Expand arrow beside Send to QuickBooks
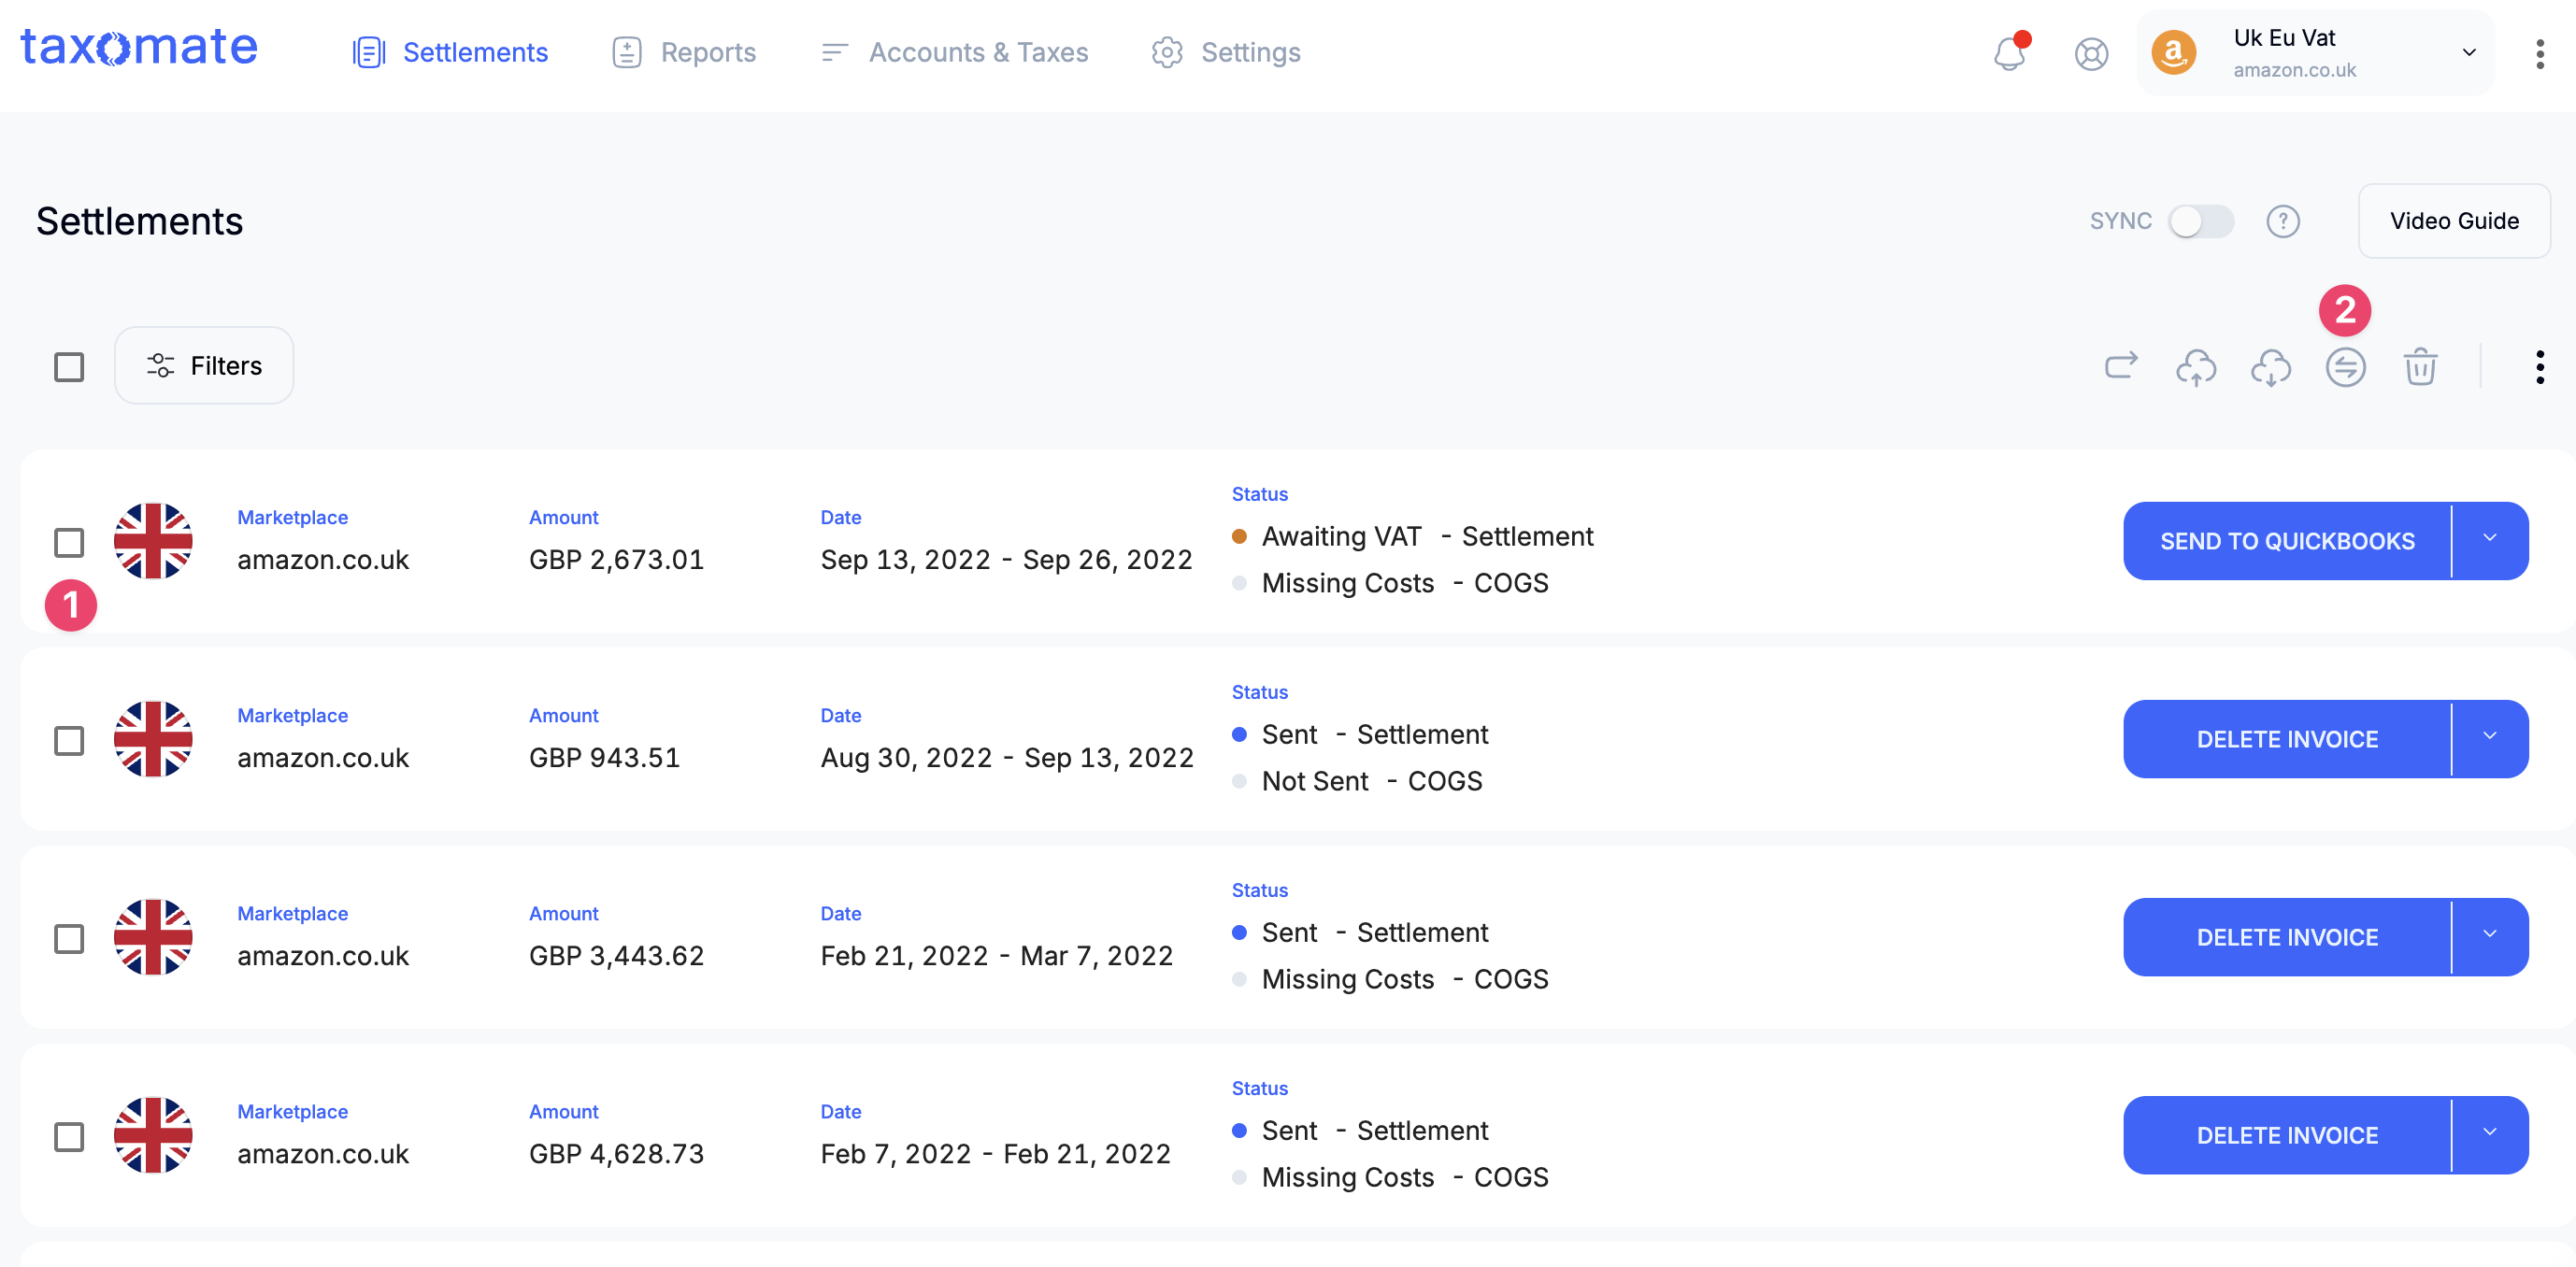Viewport: 2576px width, 1267px height. 2489,540
